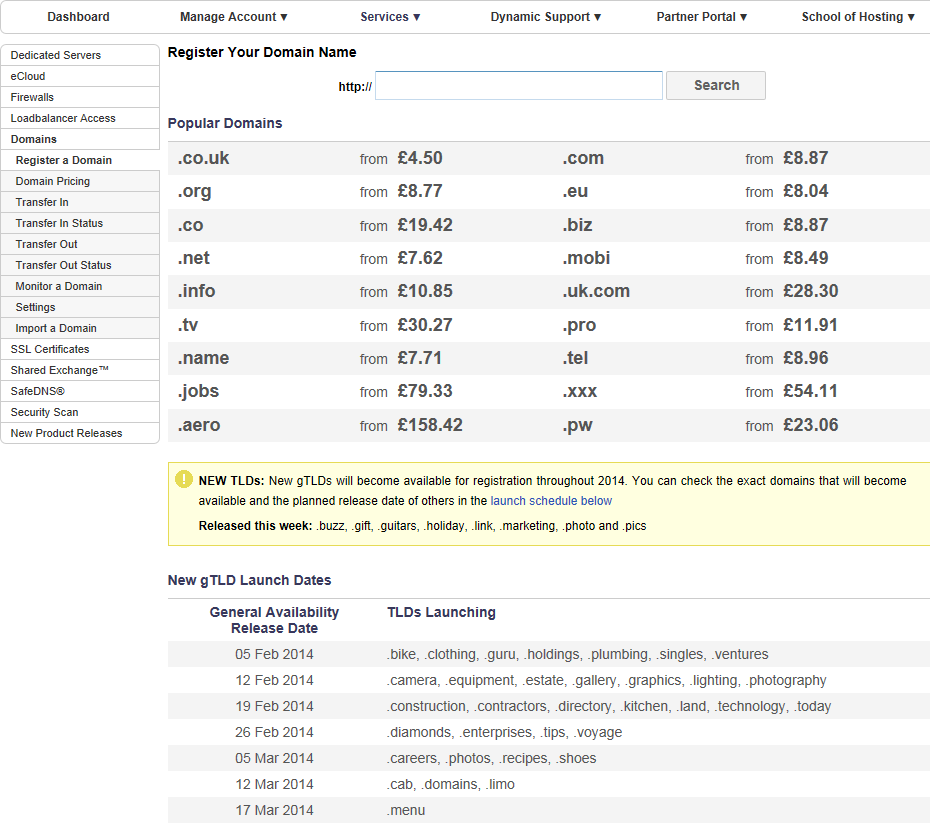
Task: Select the .menu TLD entry
Action: click(406, 810)
